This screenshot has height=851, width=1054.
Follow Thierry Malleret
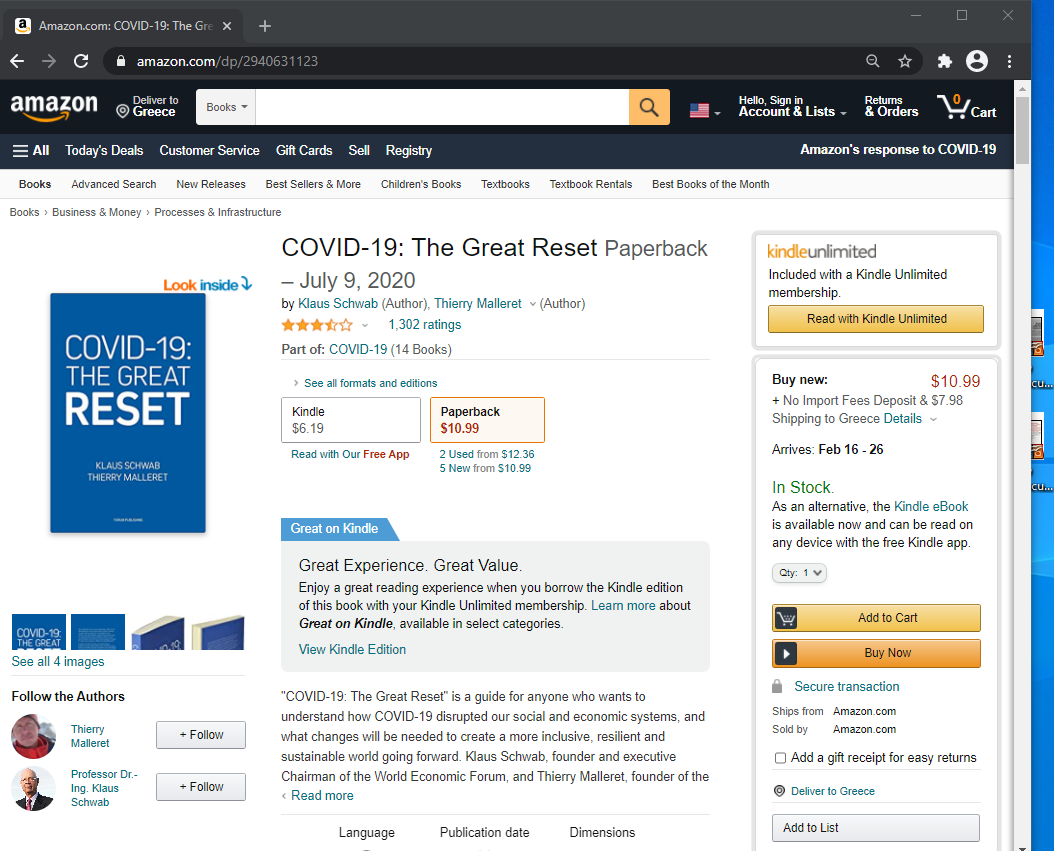coord(201,735)
